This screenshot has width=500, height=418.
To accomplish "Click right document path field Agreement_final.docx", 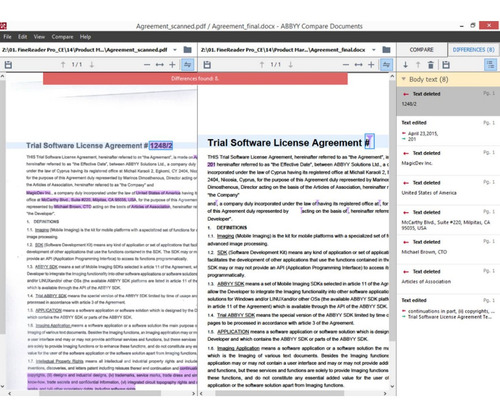I will click(283, 50).
